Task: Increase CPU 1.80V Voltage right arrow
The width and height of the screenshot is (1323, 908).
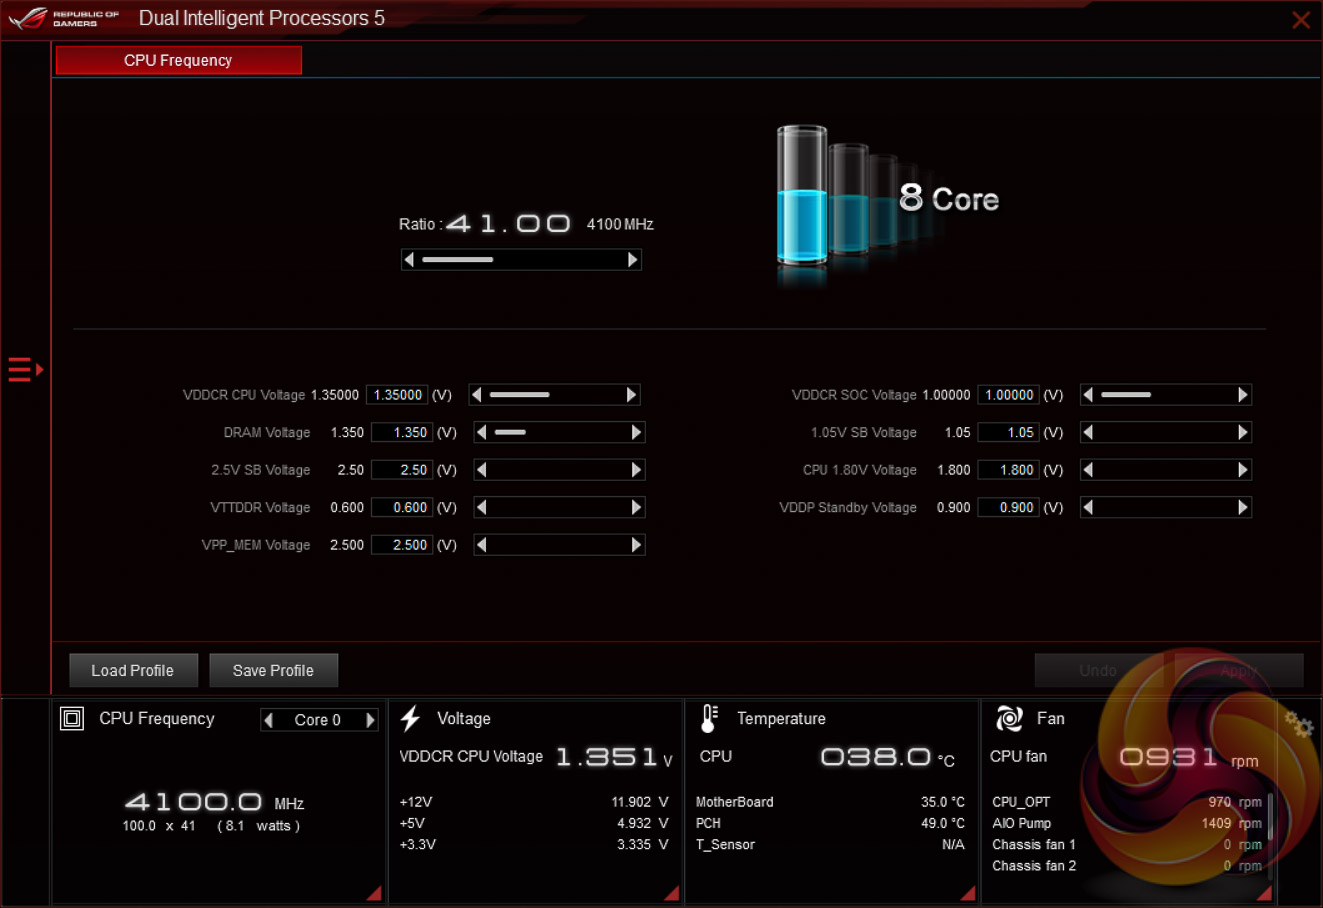Action: pos(1243,470)
